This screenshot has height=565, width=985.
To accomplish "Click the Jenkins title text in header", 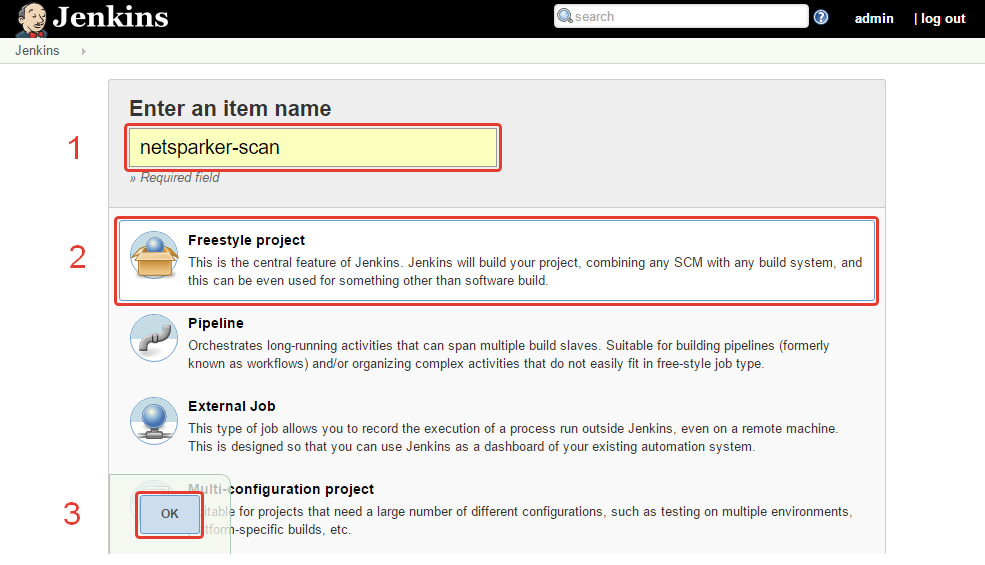I will pos(111,17).
